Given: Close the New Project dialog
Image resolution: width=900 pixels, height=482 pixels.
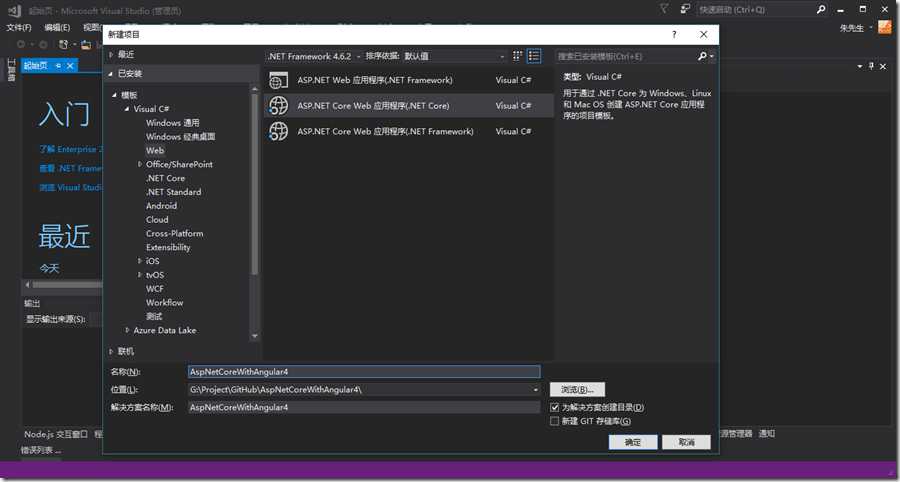Looking at the screenshot, I should [x=703, y=34].
